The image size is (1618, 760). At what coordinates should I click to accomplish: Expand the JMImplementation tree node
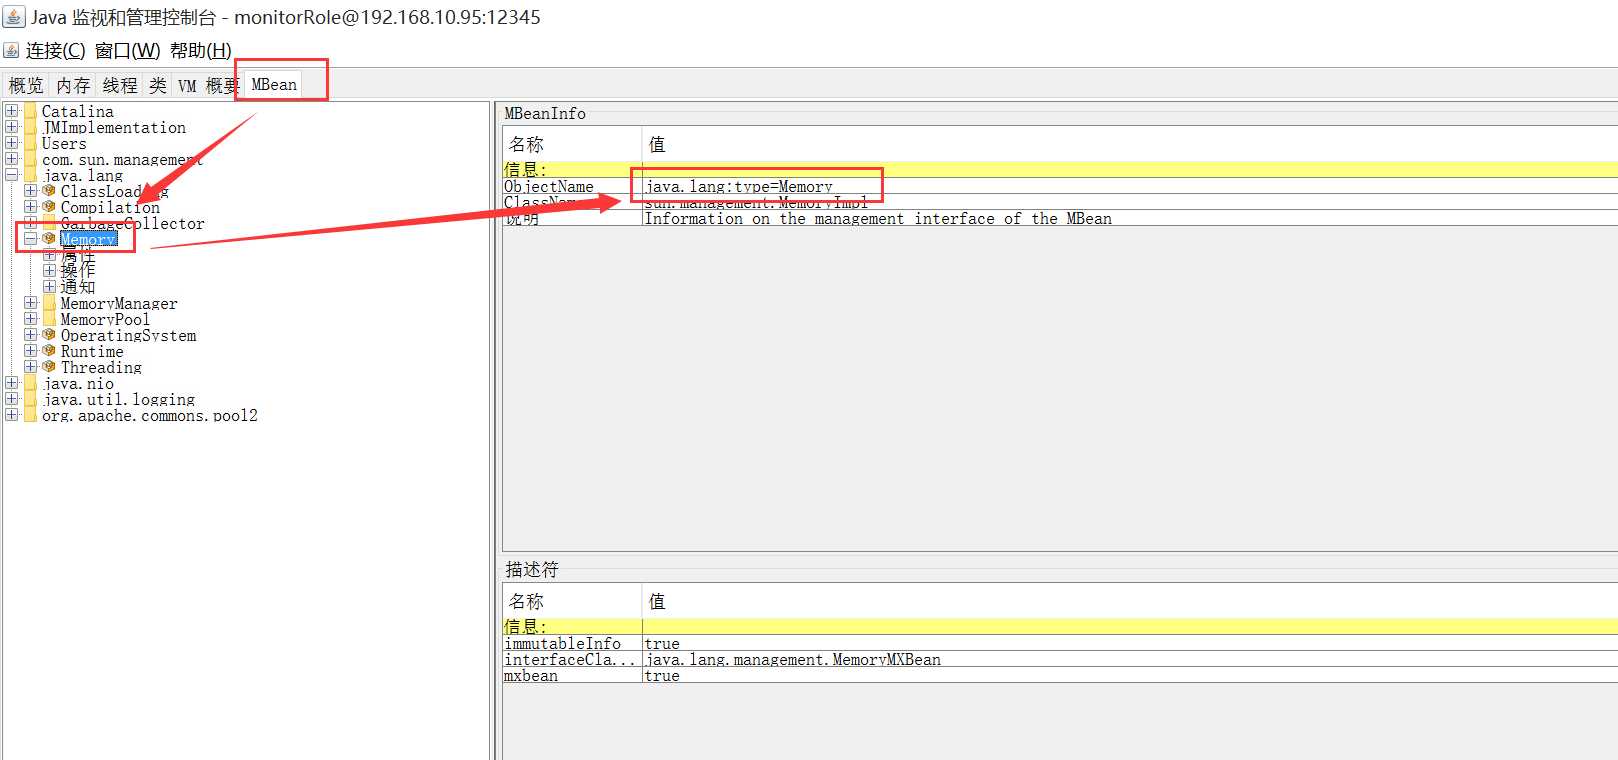pyautogui.click(x=11, y=127)
